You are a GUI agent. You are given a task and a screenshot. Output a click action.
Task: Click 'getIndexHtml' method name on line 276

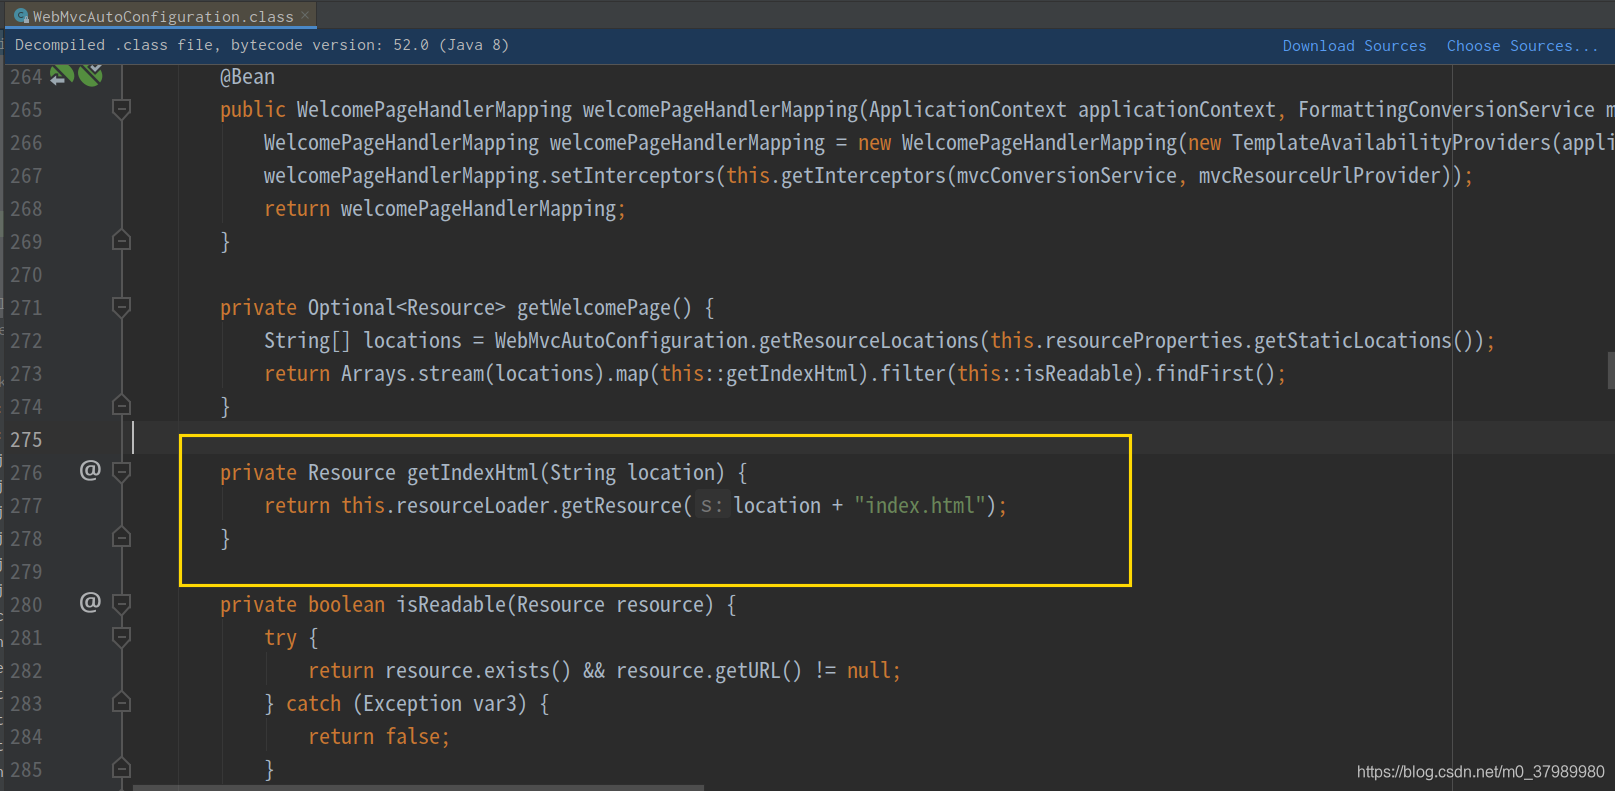472,473
